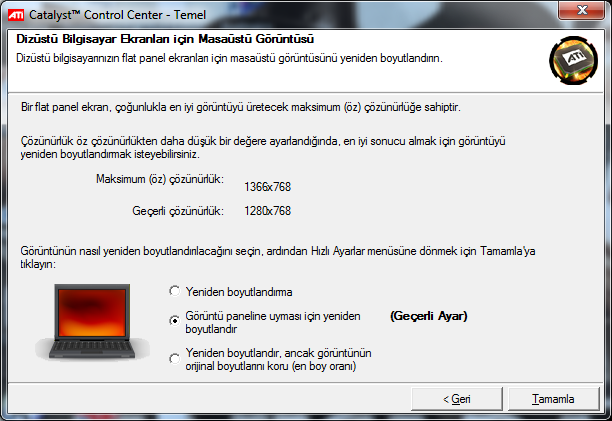Image resolution: width=612 pixels, height=421 pixels.
Task: Click the "Görüntünün nasıl yeniden boyutlandırılacağını seçin" instruction text
Action: [140, 251]
